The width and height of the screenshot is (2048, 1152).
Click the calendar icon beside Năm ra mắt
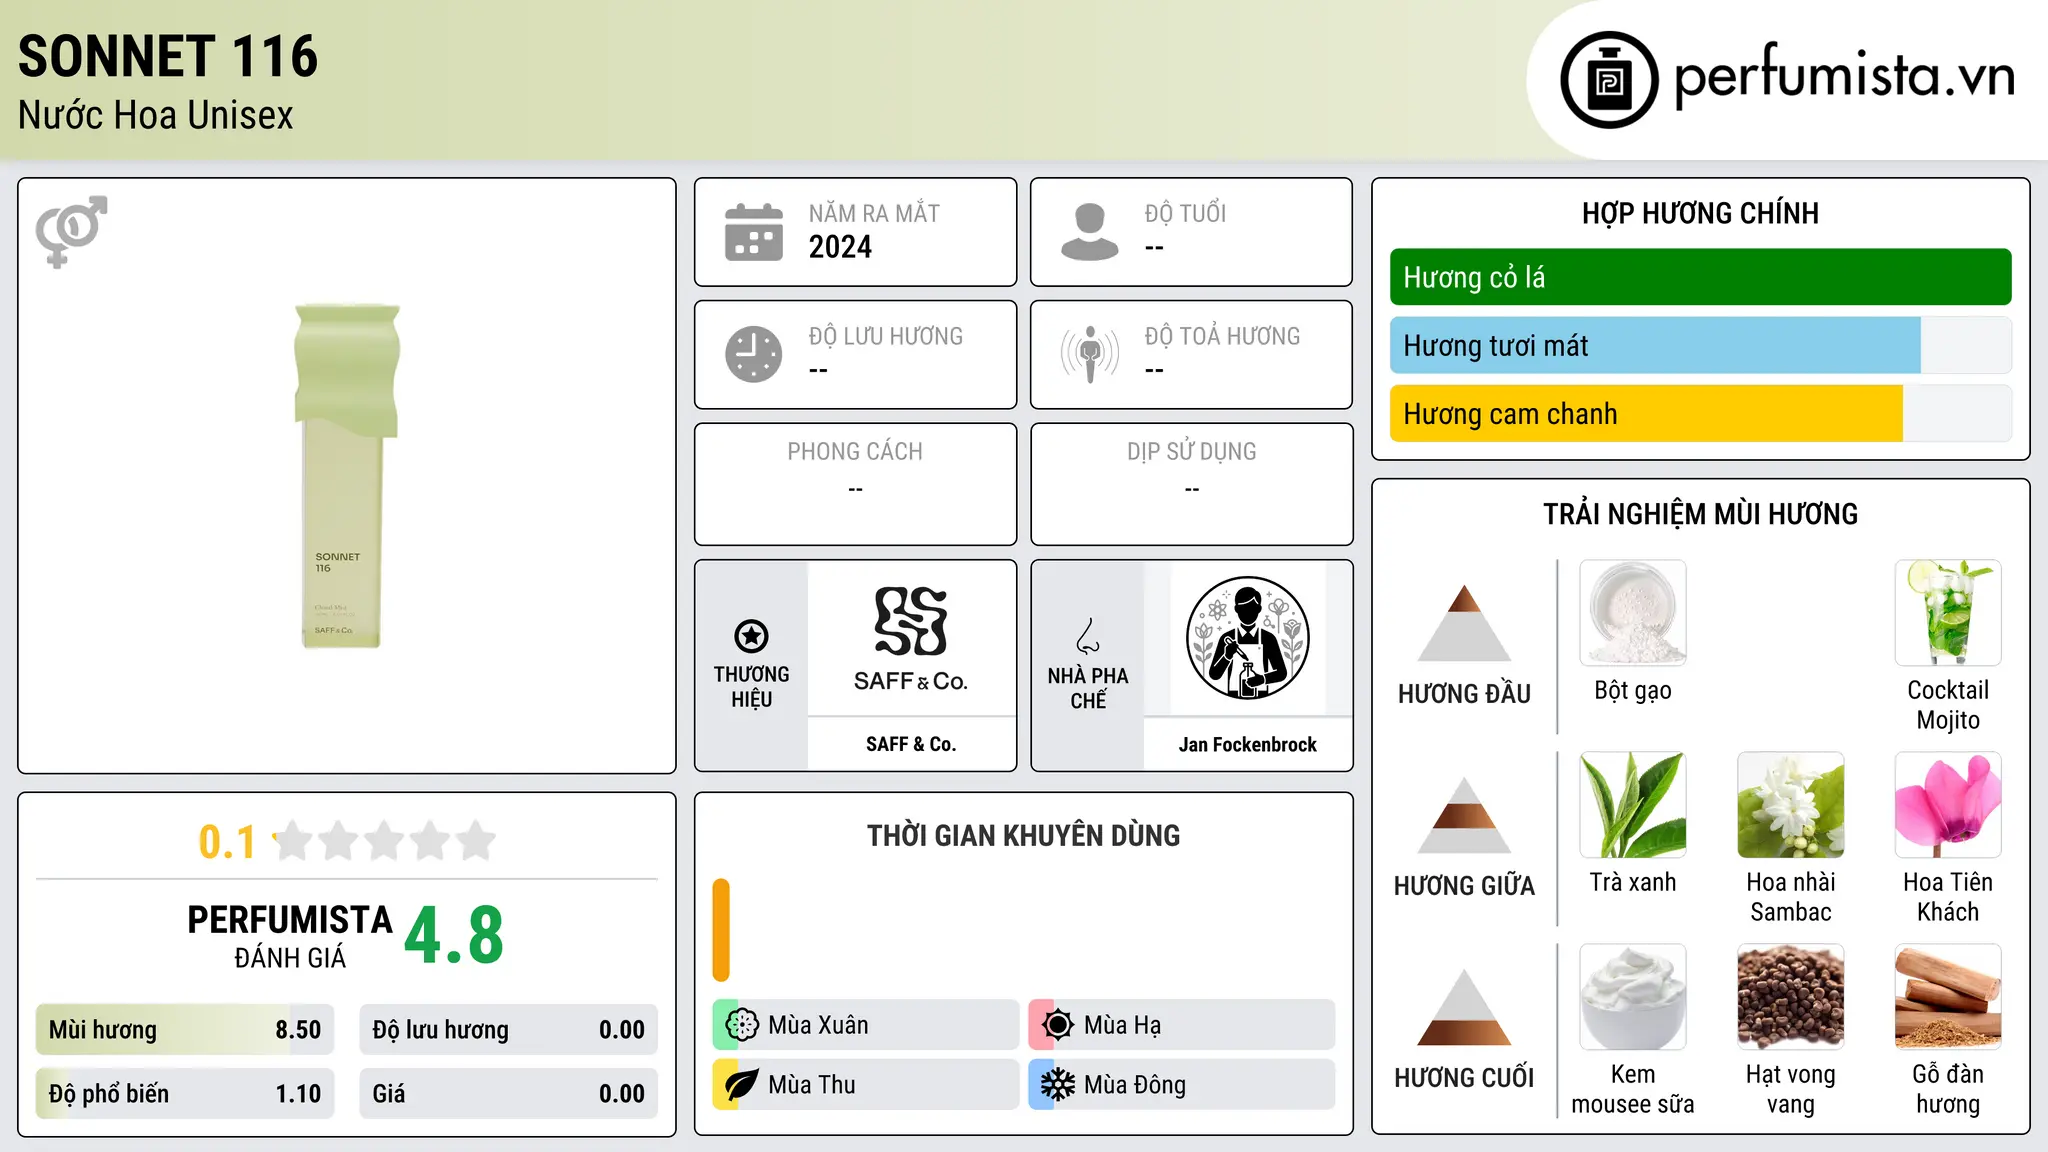coord(754,232)
